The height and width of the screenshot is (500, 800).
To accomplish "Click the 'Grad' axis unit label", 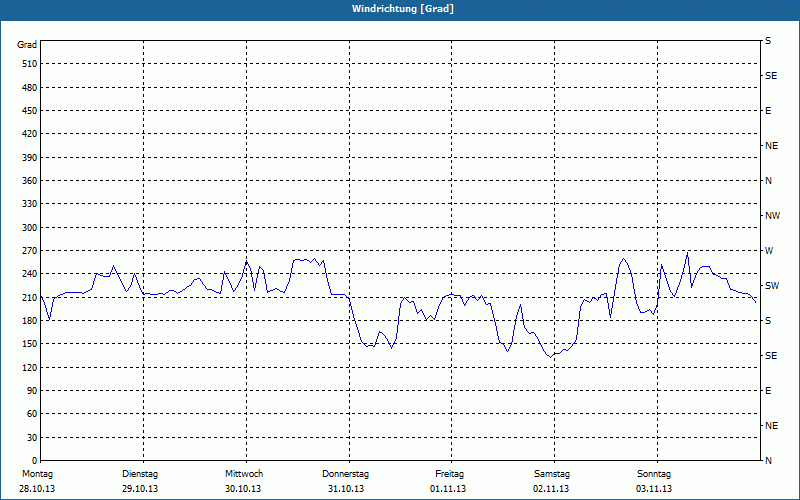I will (27, 45).
